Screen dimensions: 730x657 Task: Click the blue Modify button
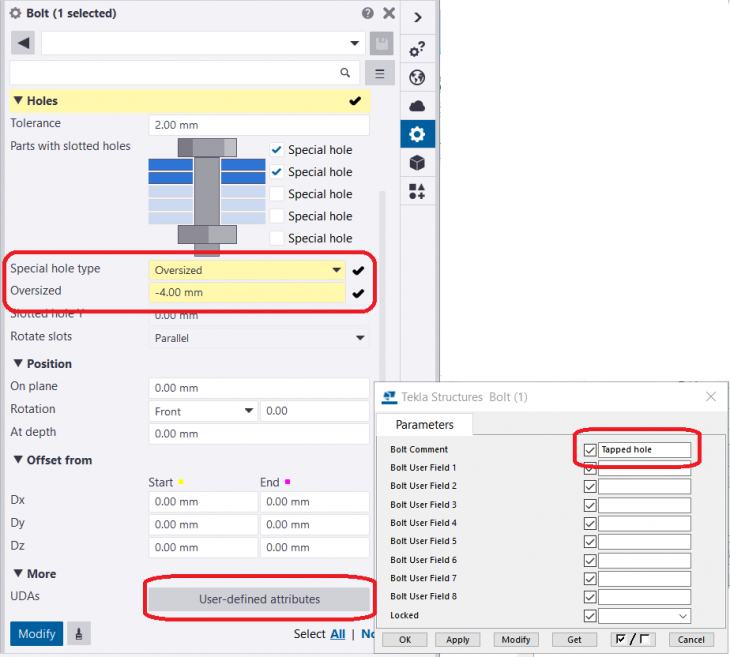tap(37, 634)
